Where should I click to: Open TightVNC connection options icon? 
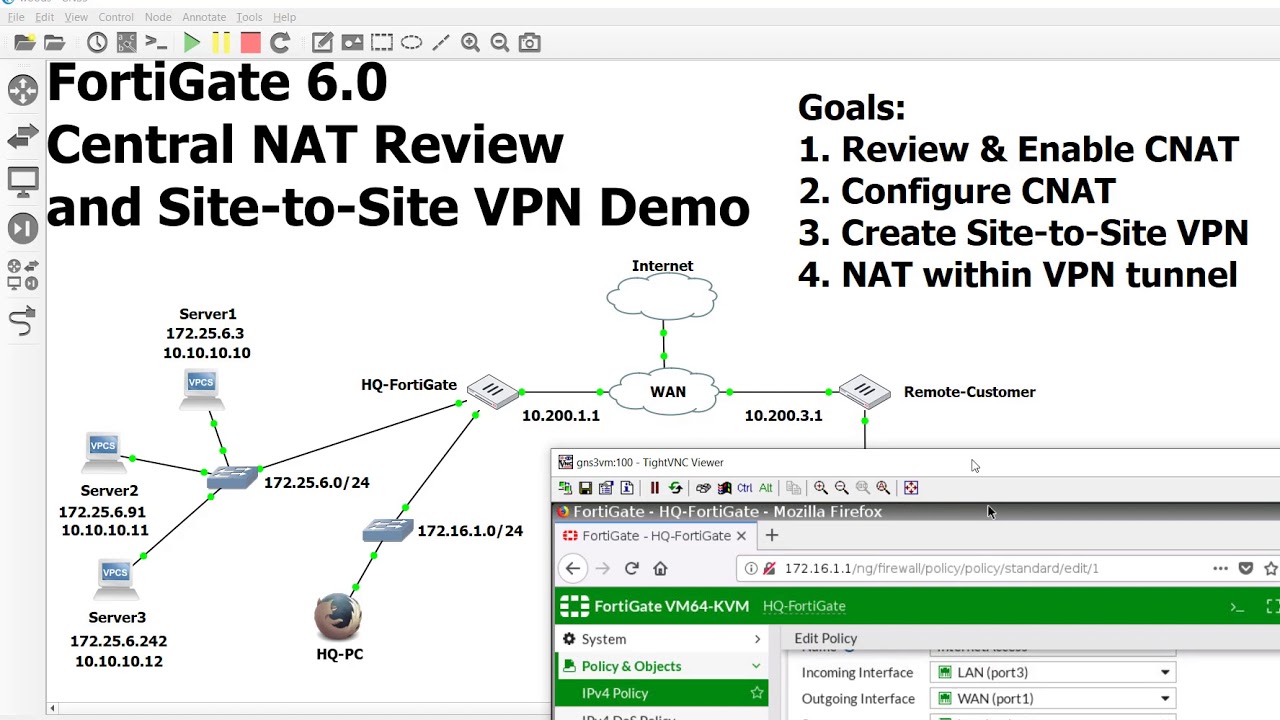(606, 488)
